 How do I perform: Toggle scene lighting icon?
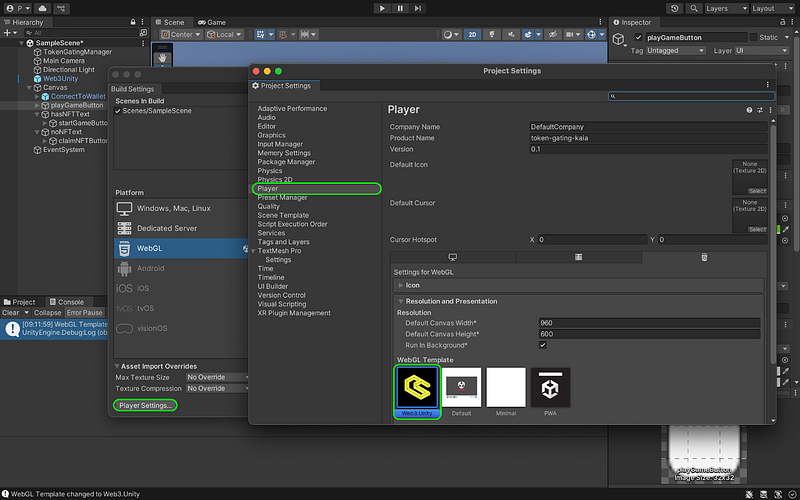(492, 35)
